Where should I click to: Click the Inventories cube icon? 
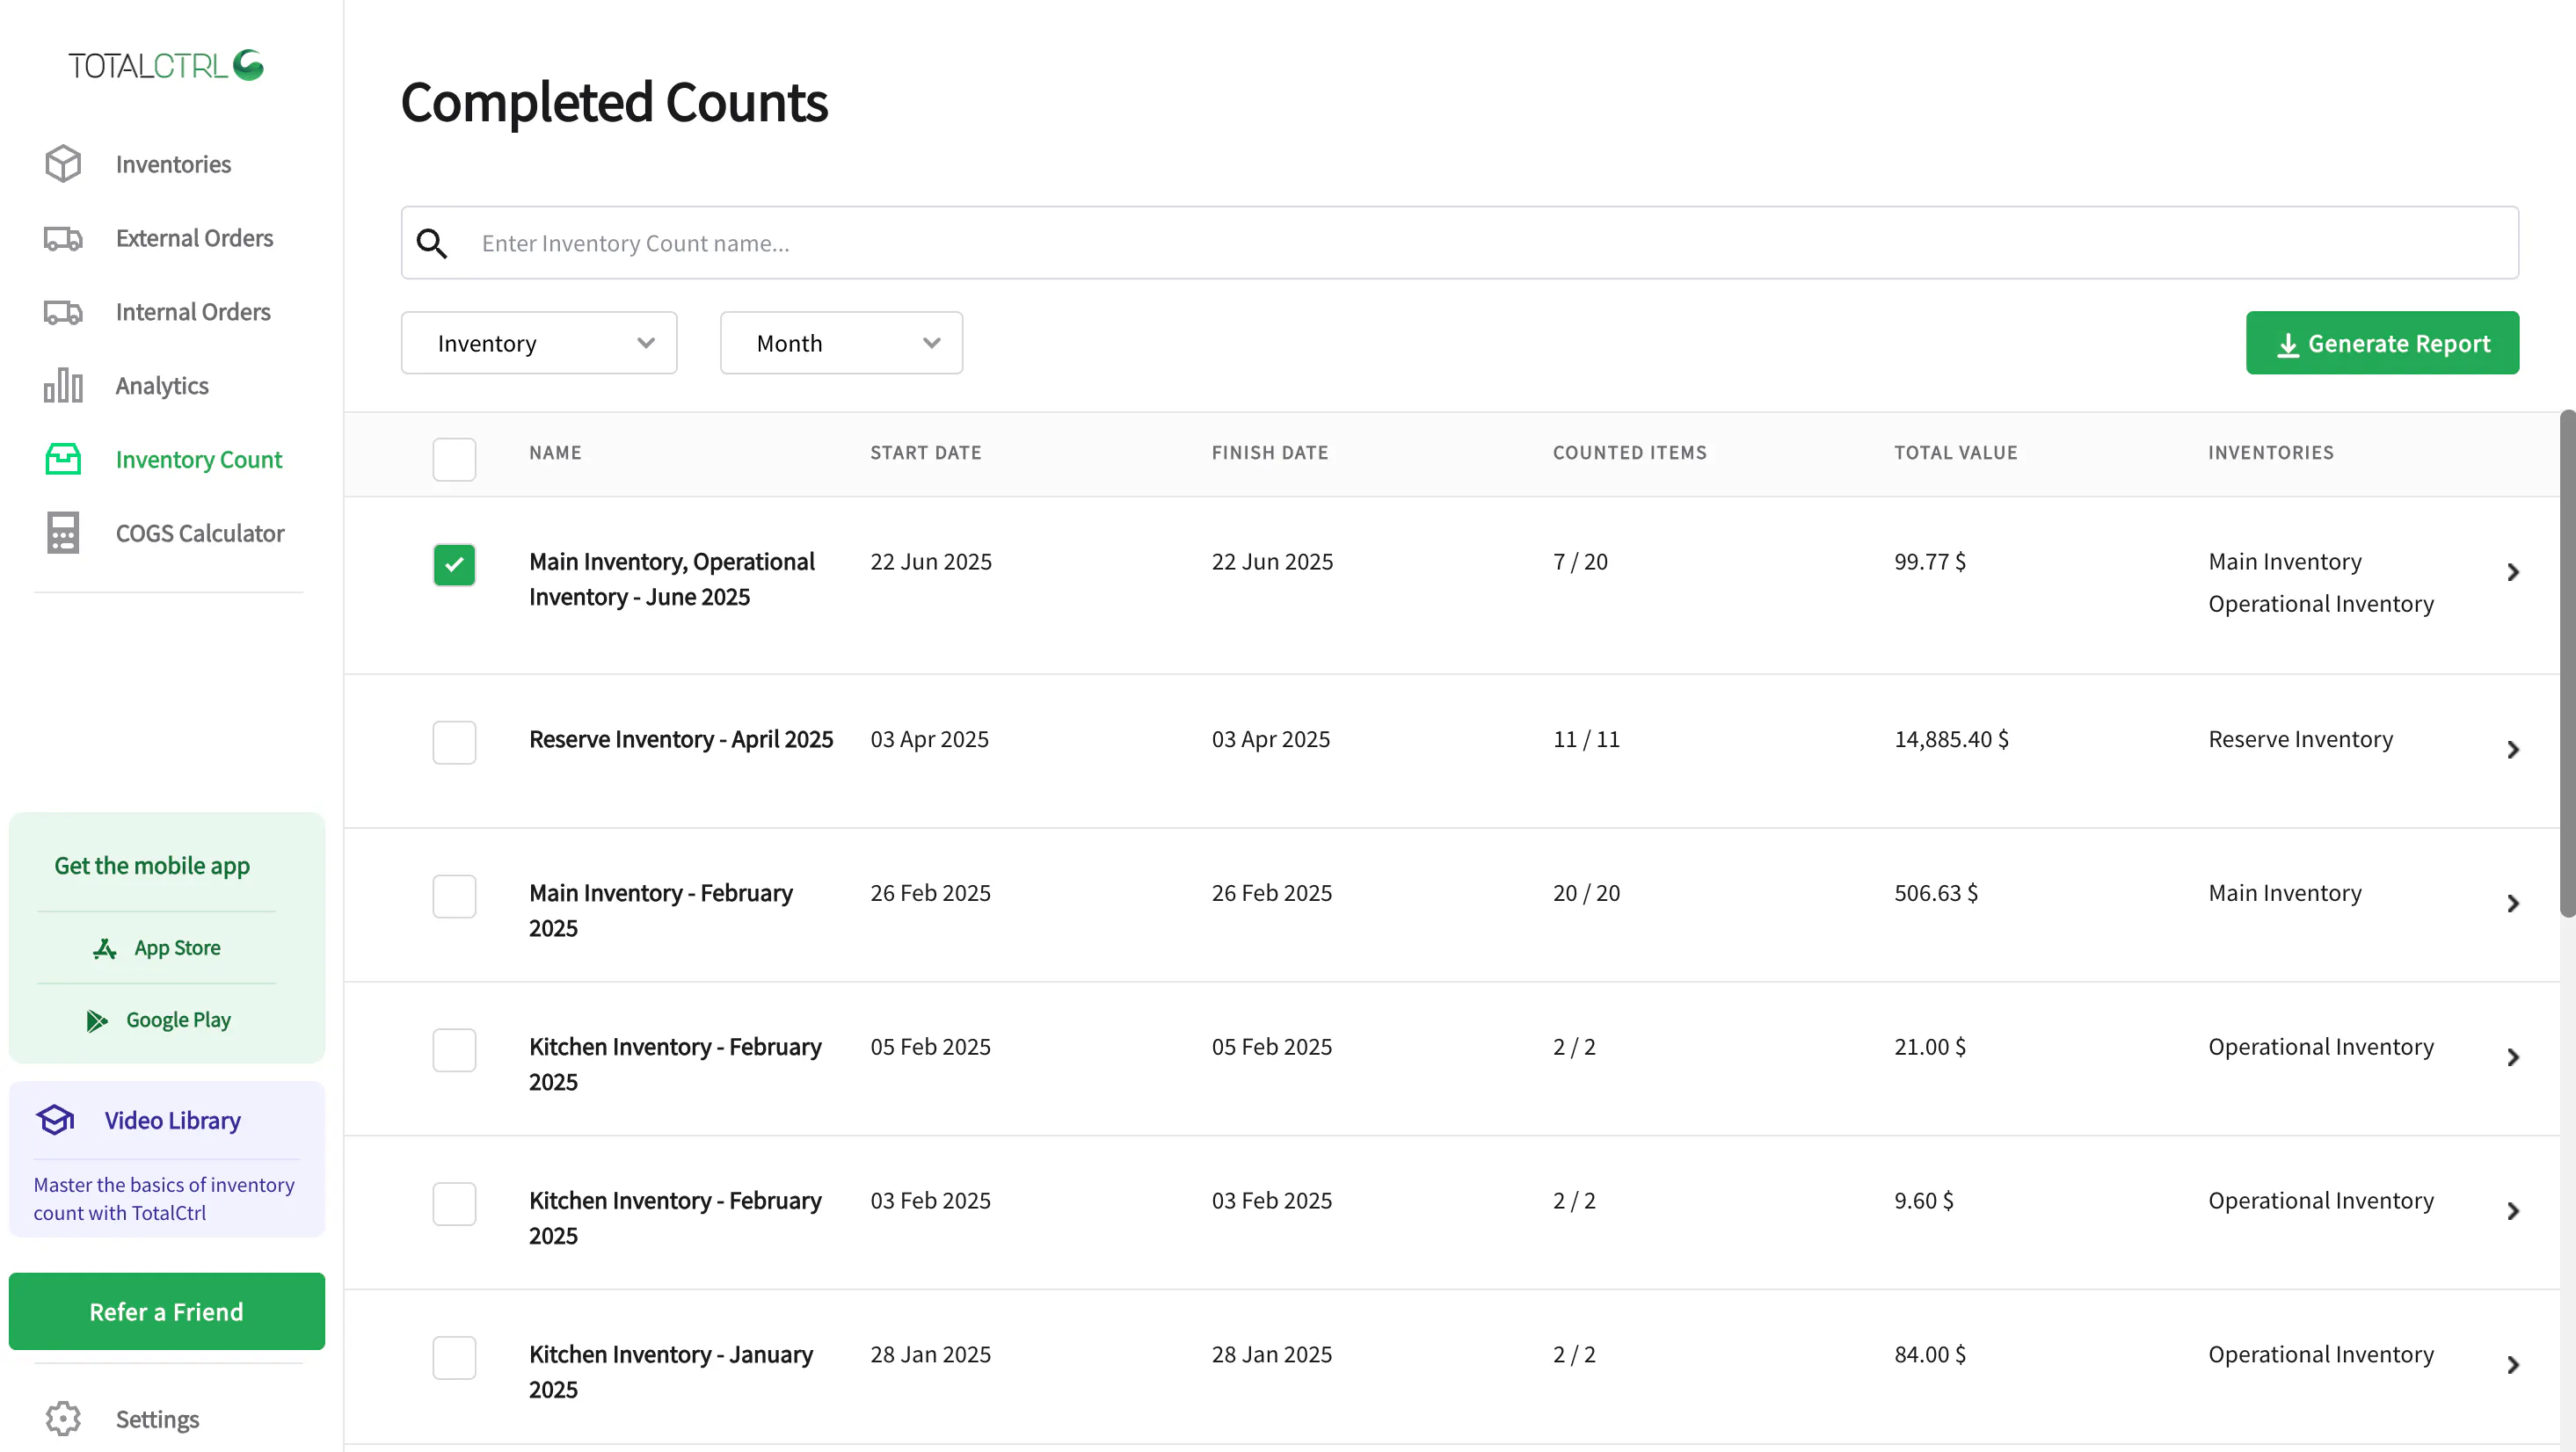point(63,164)
